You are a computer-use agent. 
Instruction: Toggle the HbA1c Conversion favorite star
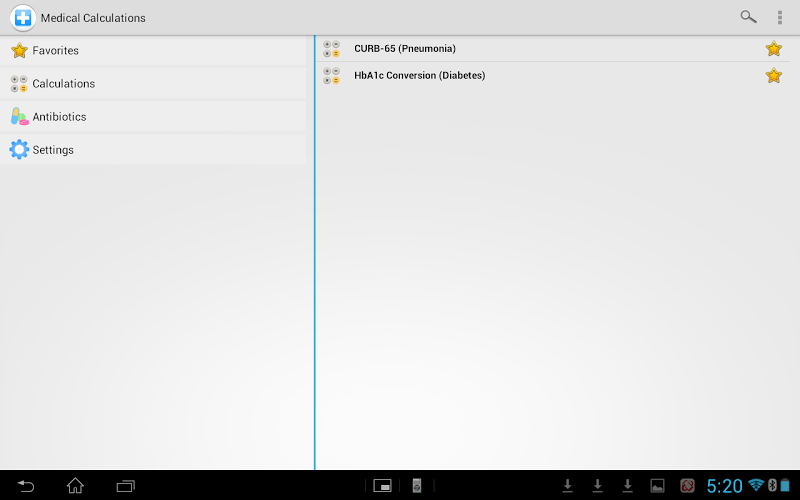(x=773, y=76)
